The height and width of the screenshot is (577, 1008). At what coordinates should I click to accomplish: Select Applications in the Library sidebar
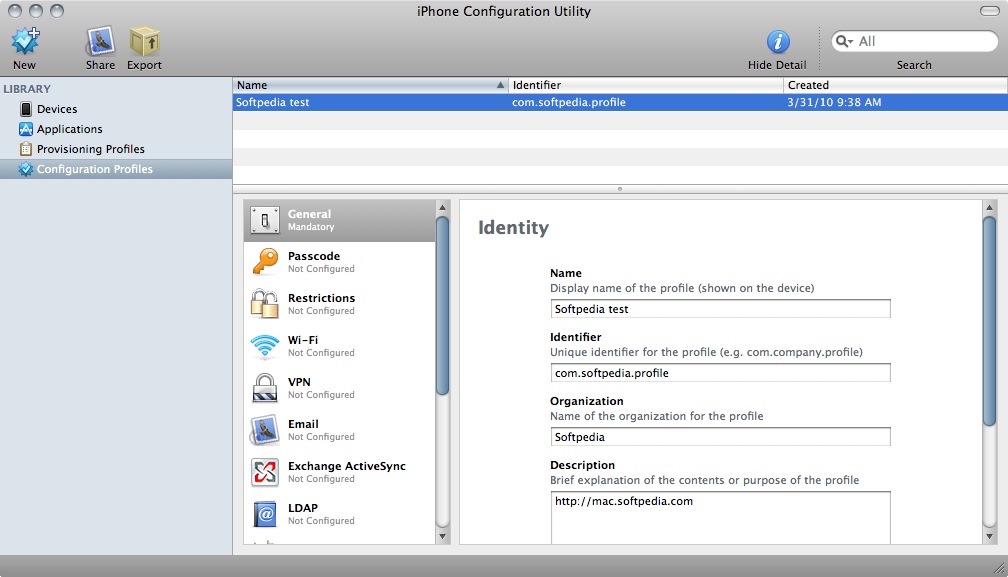(116, 129)
